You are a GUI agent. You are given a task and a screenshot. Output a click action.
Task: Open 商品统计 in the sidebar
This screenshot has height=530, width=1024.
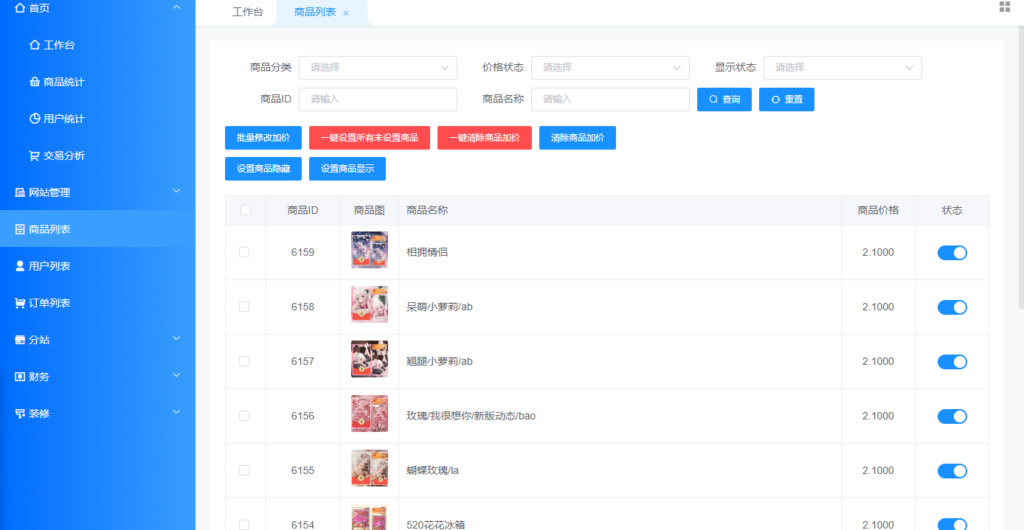(64, 82)
